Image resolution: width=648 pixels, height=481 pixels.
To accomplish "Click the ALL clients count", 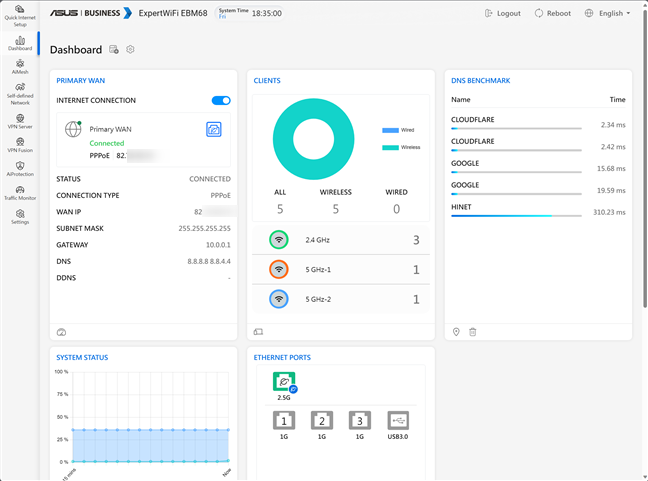I will 280,209.
